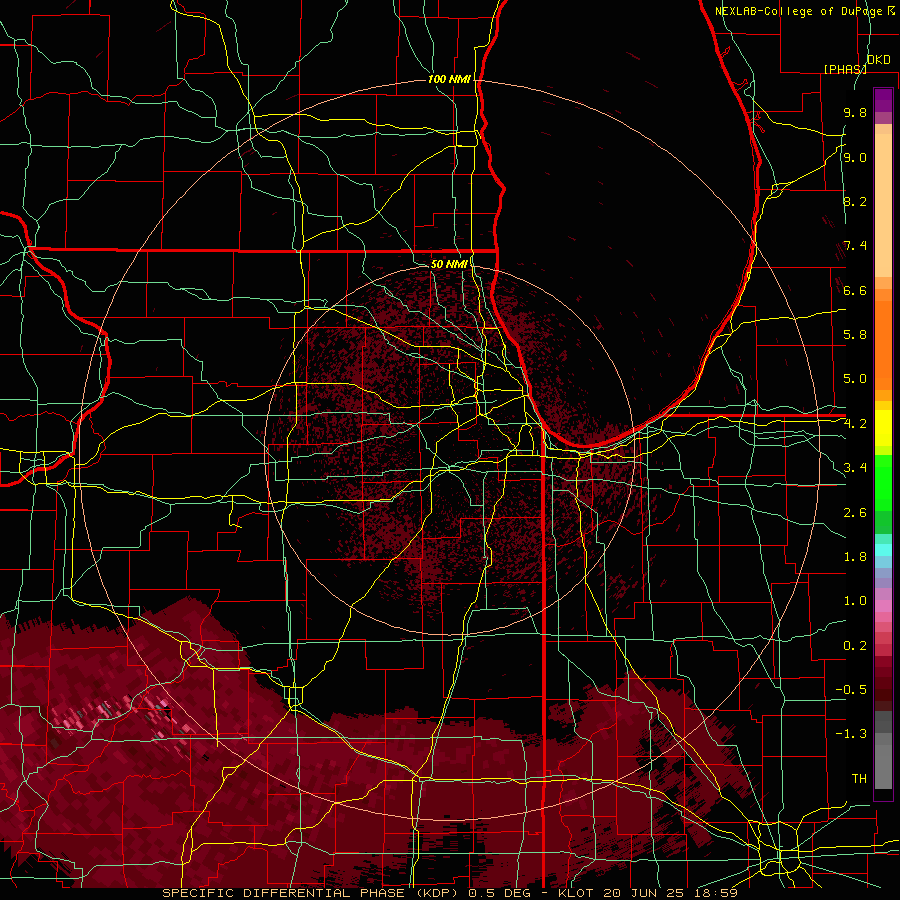Click the TH threshold label
The height and width of the screenshot is (900, 900).
pyautogui.click(x=859, y=779)
